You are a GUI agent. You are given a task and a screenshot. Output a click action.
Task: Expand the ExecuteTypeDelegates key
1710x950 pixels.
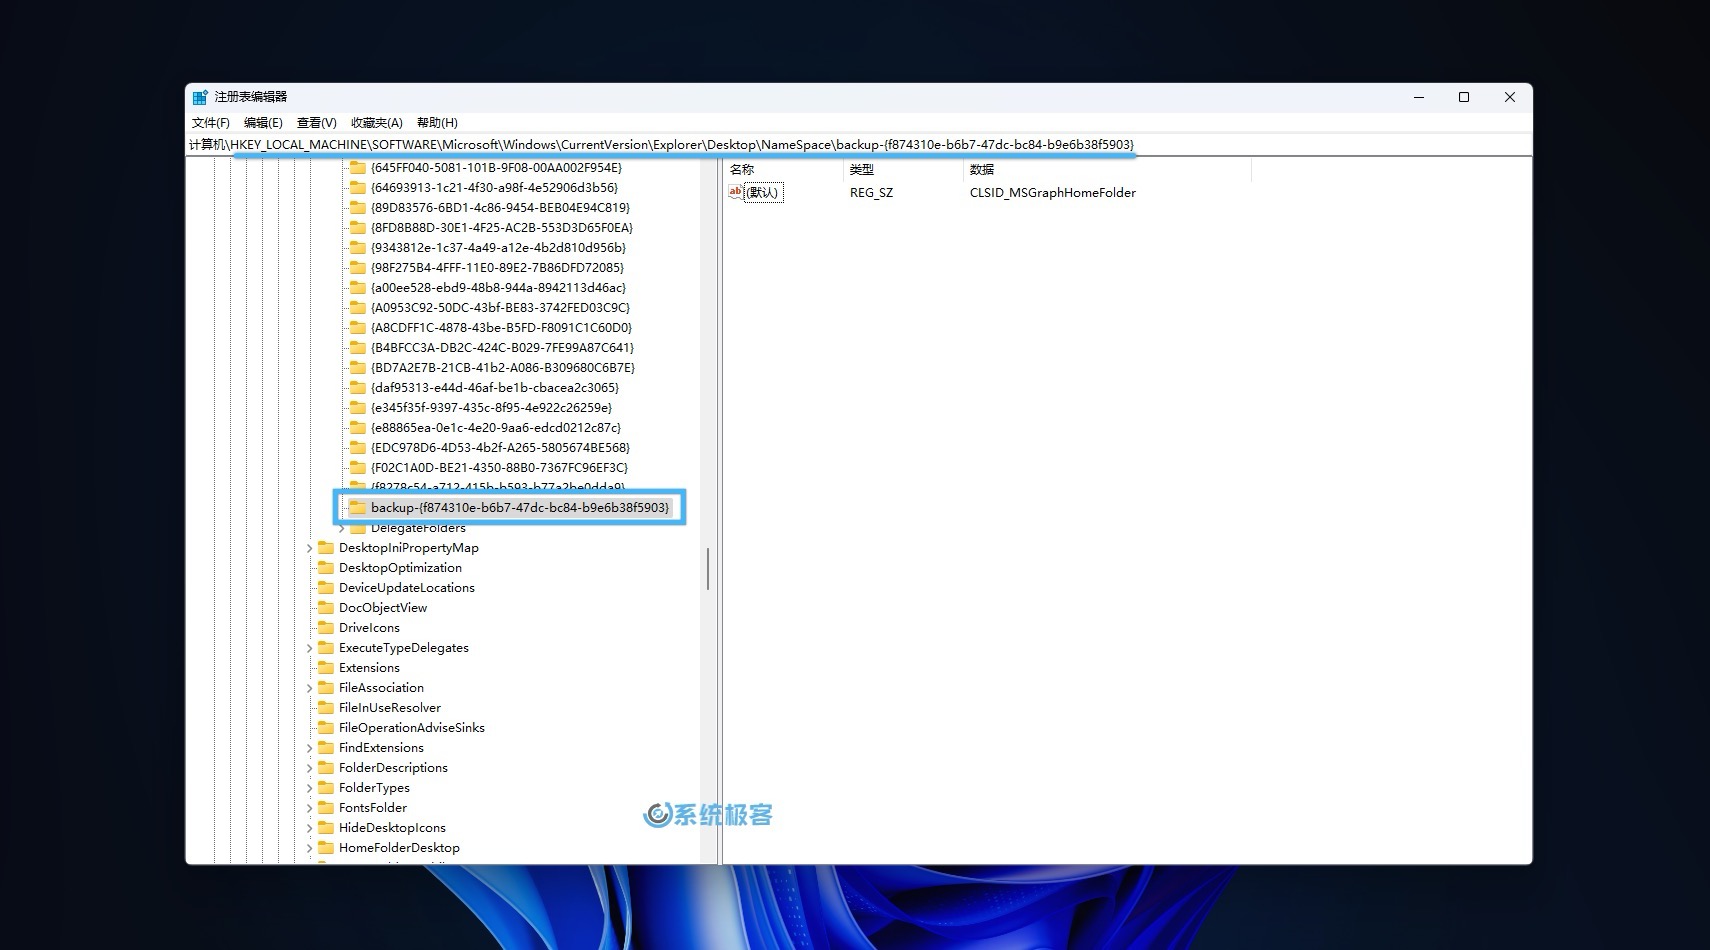click(310, 648)
